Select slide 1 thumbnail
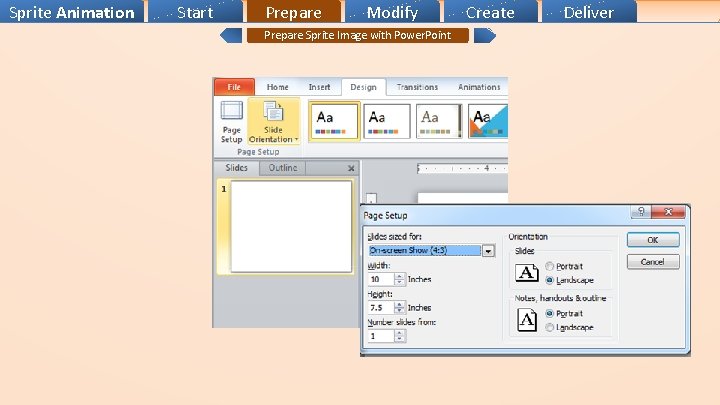This screenshot has height=405, width=720. [291, 226]
